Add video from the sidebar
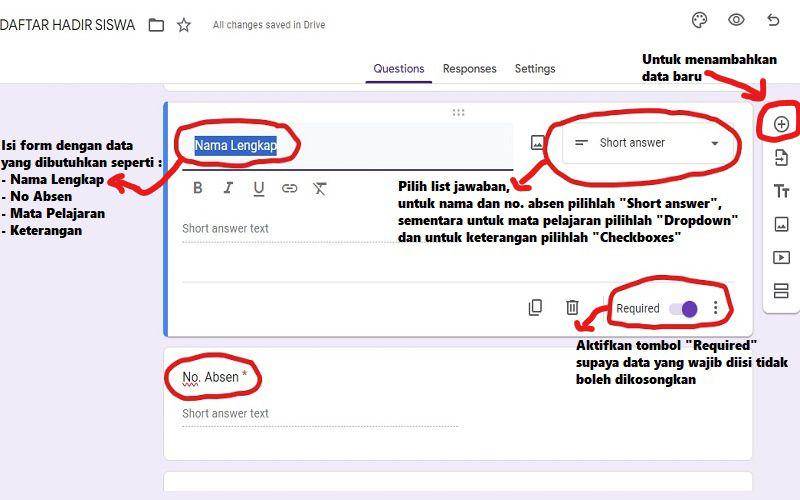The height and width of the screenshot is (500, 800). (x=781, y=257)
